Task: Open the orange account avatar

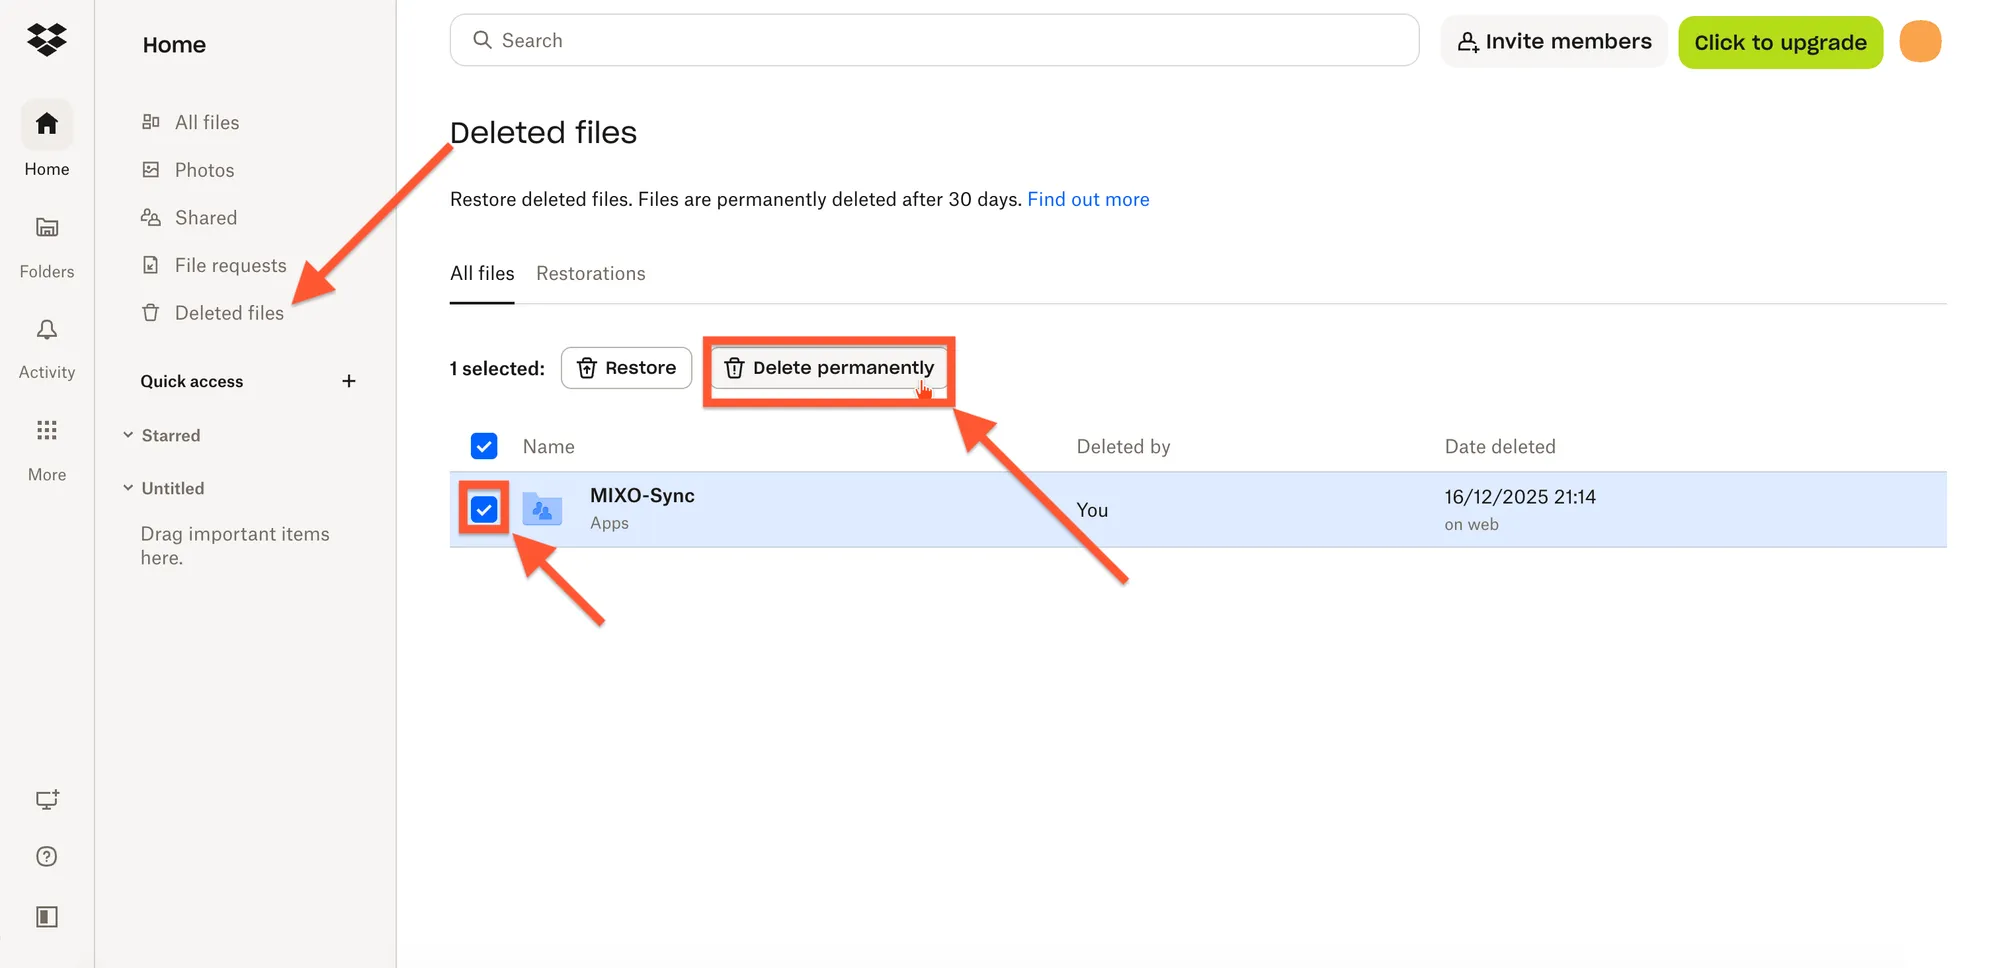Action: click(1919, 42)
